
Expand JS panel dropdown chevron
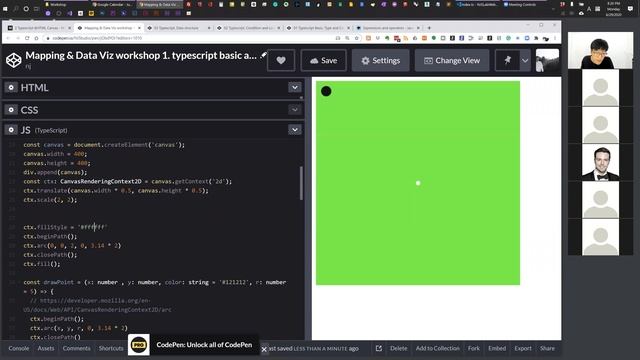pos(295,130)
